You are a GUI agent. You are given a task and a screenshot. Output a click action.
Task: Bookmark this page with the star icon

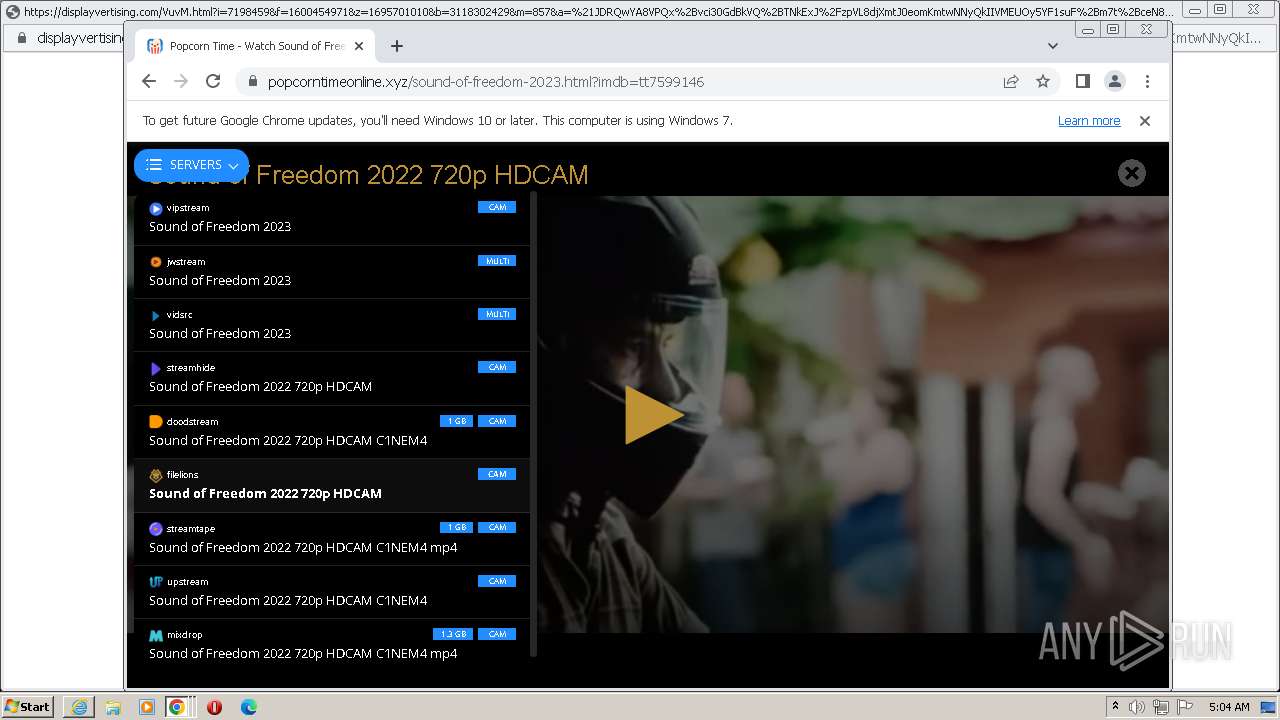pos(1043,82)
